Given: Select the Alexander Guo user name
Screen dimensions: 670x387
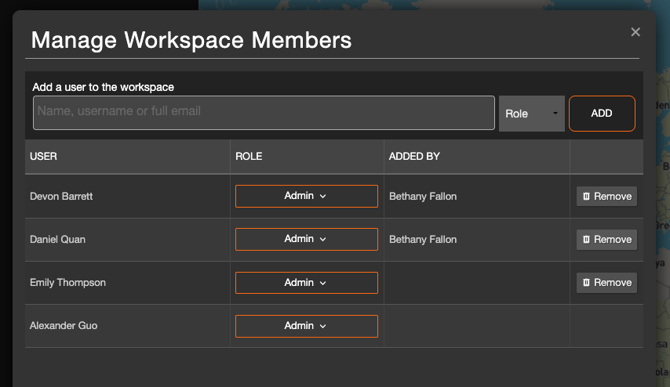Looking at the screenshot, I should click(x=64, y=325).
